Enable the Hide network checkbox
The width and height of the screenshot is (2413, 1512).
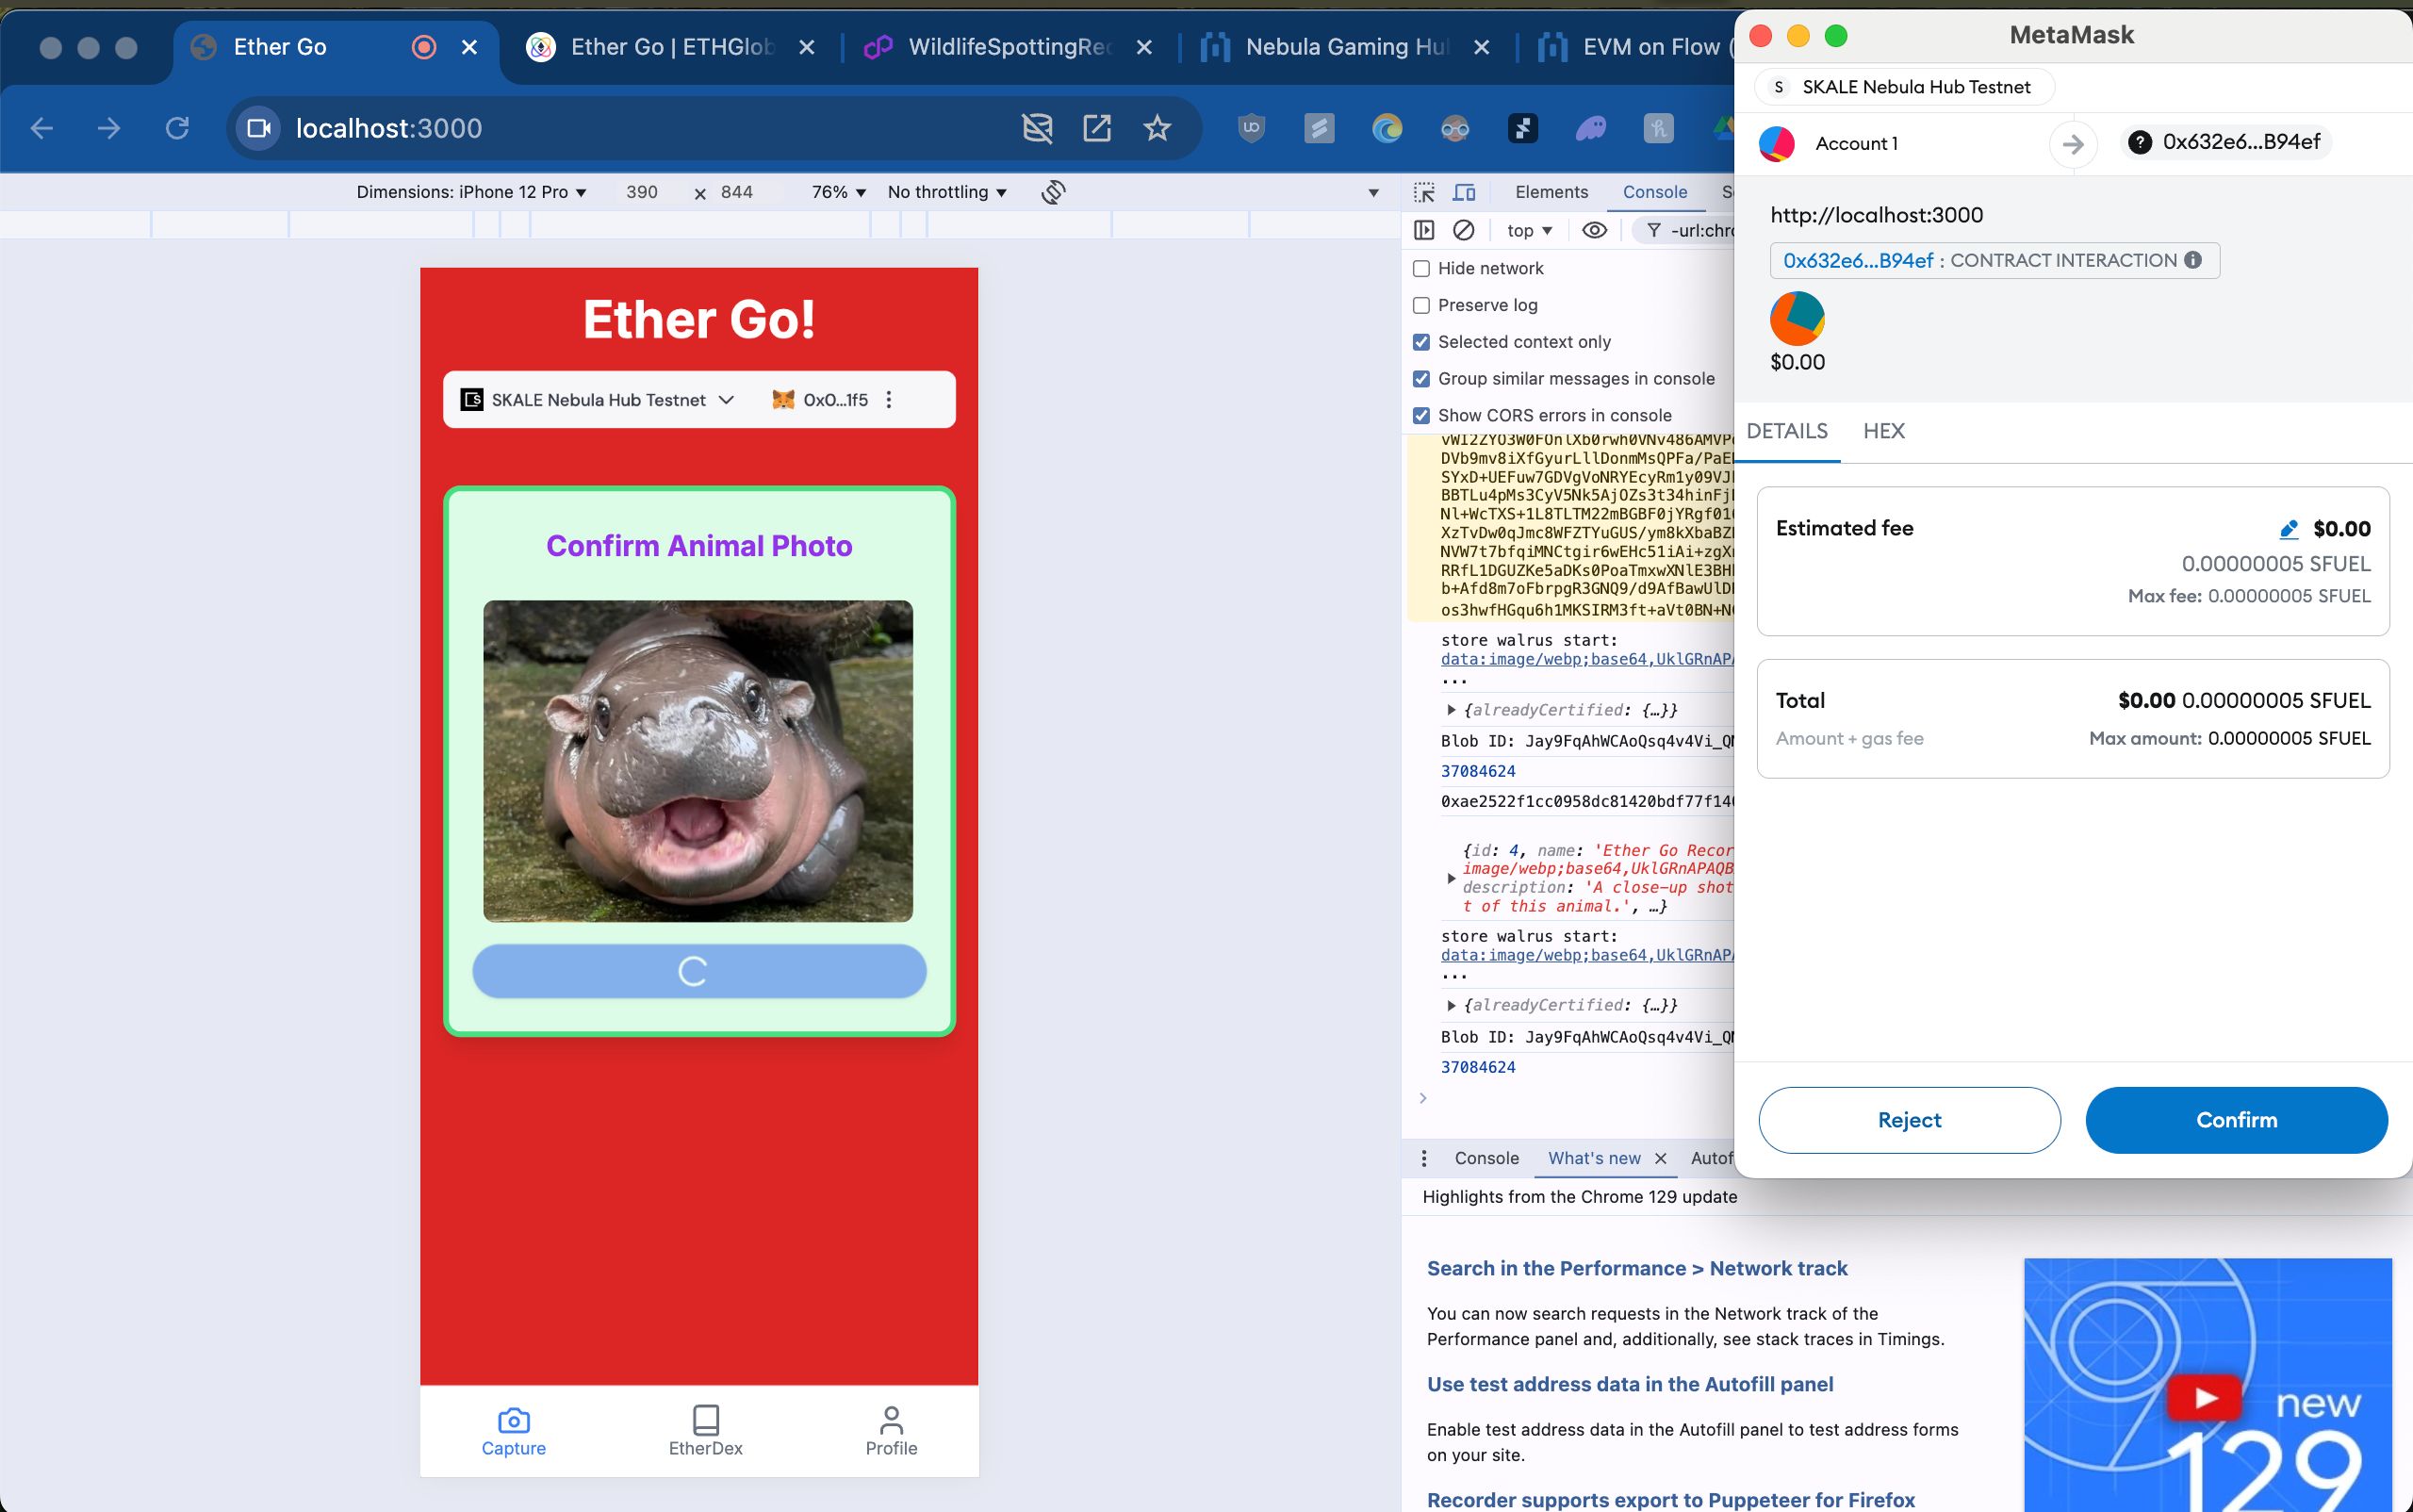(x=1421, y=268)
